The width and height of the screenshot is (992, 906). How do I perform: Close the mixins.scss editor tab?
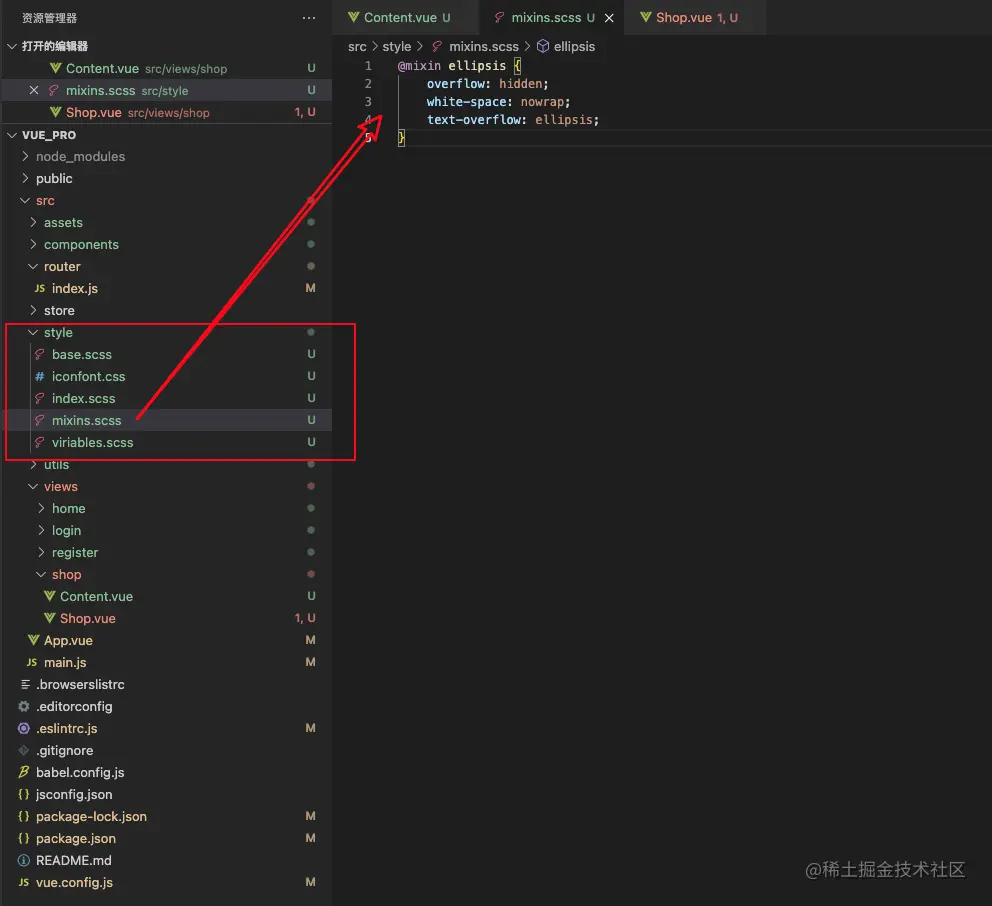[609, 18]
